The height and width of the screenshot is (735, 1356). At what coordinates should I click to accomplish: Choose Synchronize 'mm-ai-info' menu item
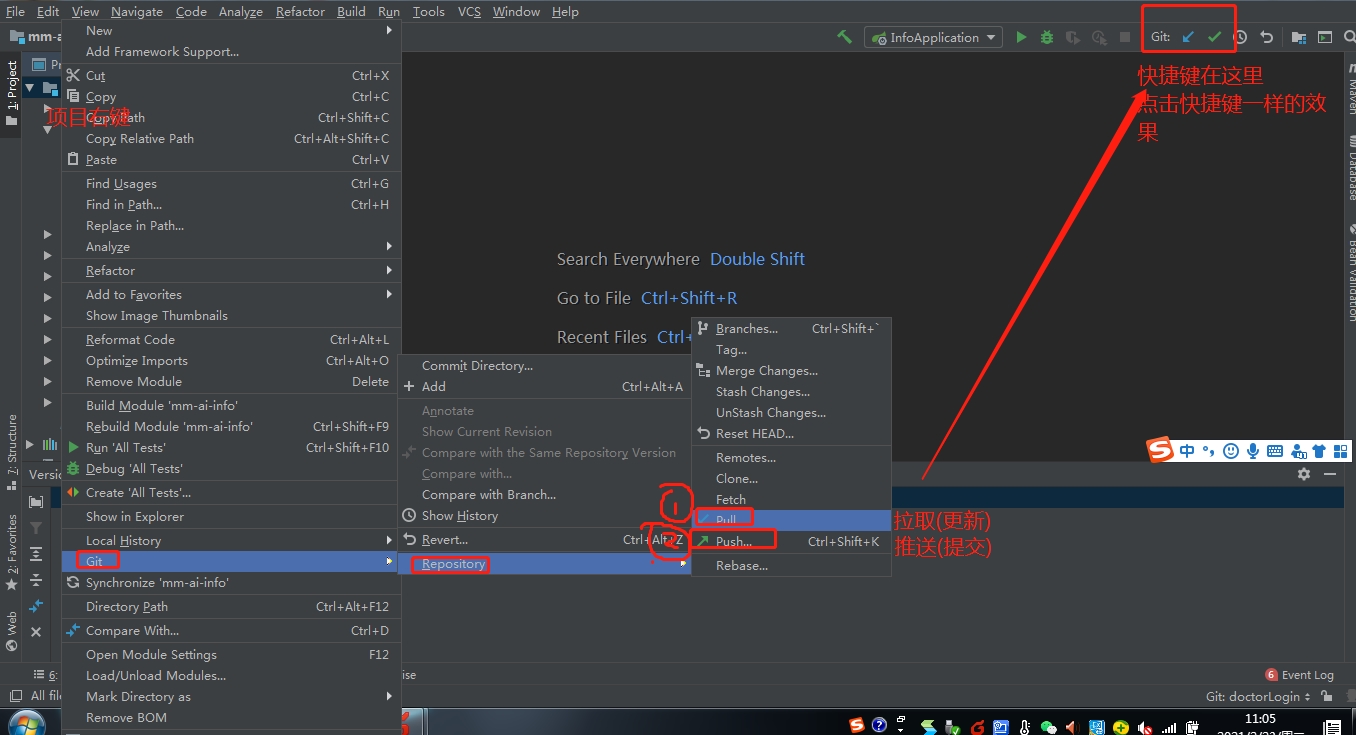[x=231, y=583]
